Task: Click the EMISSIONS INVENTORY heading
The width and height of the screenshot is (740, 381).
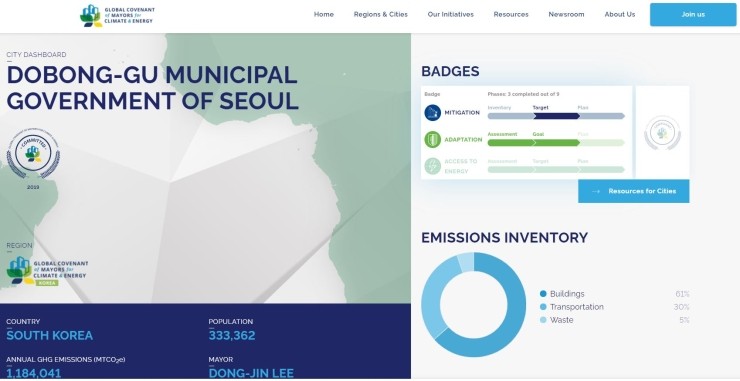Action: [505, 237]
